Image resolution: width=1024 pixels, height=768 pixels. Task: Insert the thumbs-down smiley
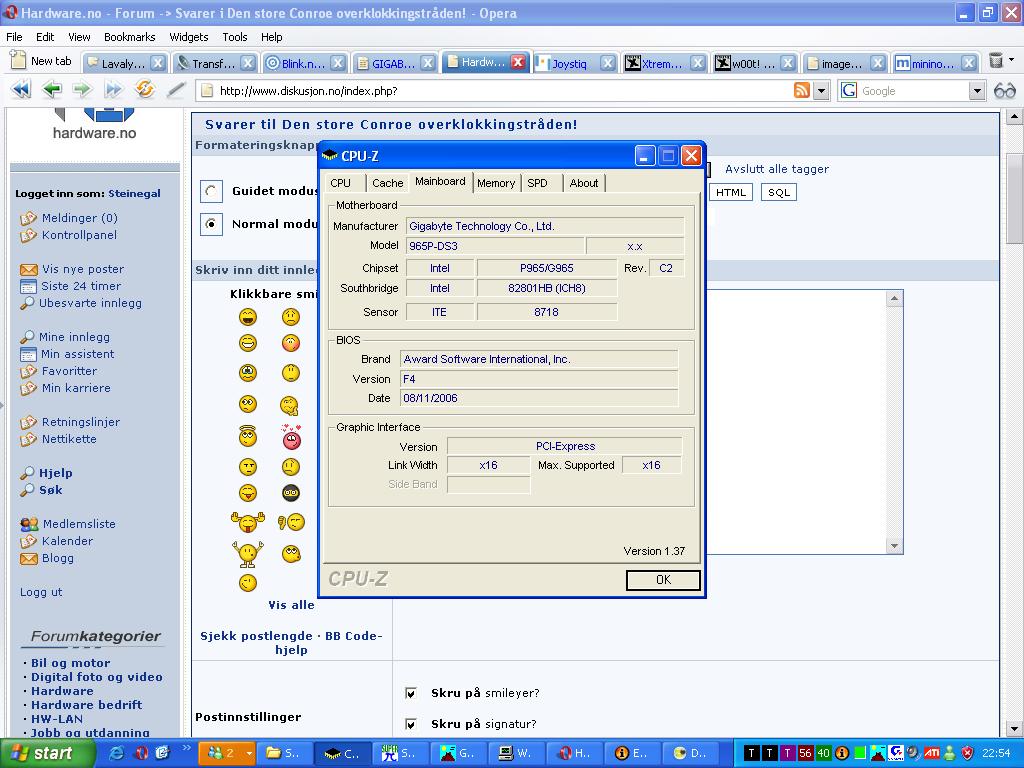pos(291,522)
